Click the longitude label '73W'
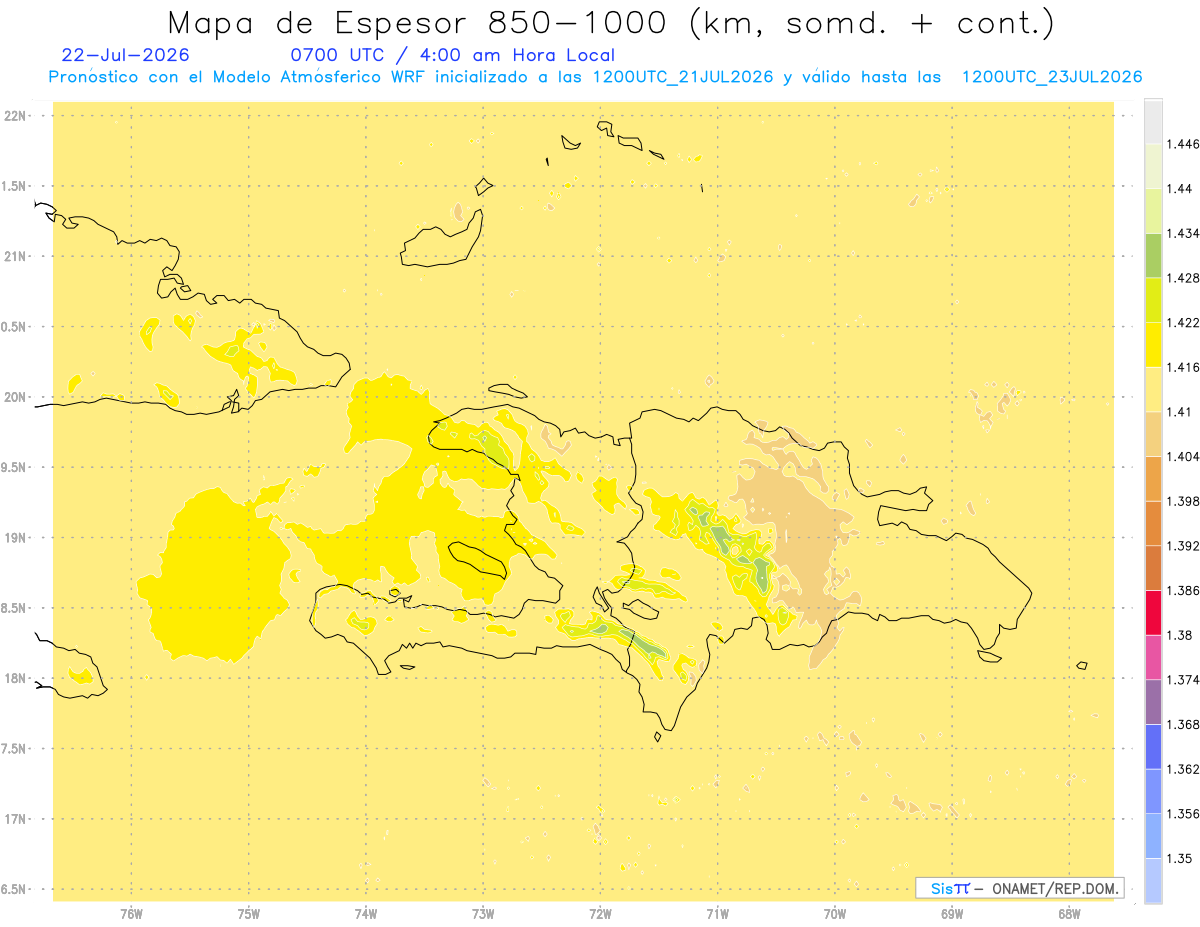1200x927 pixels. coord(483,914)
